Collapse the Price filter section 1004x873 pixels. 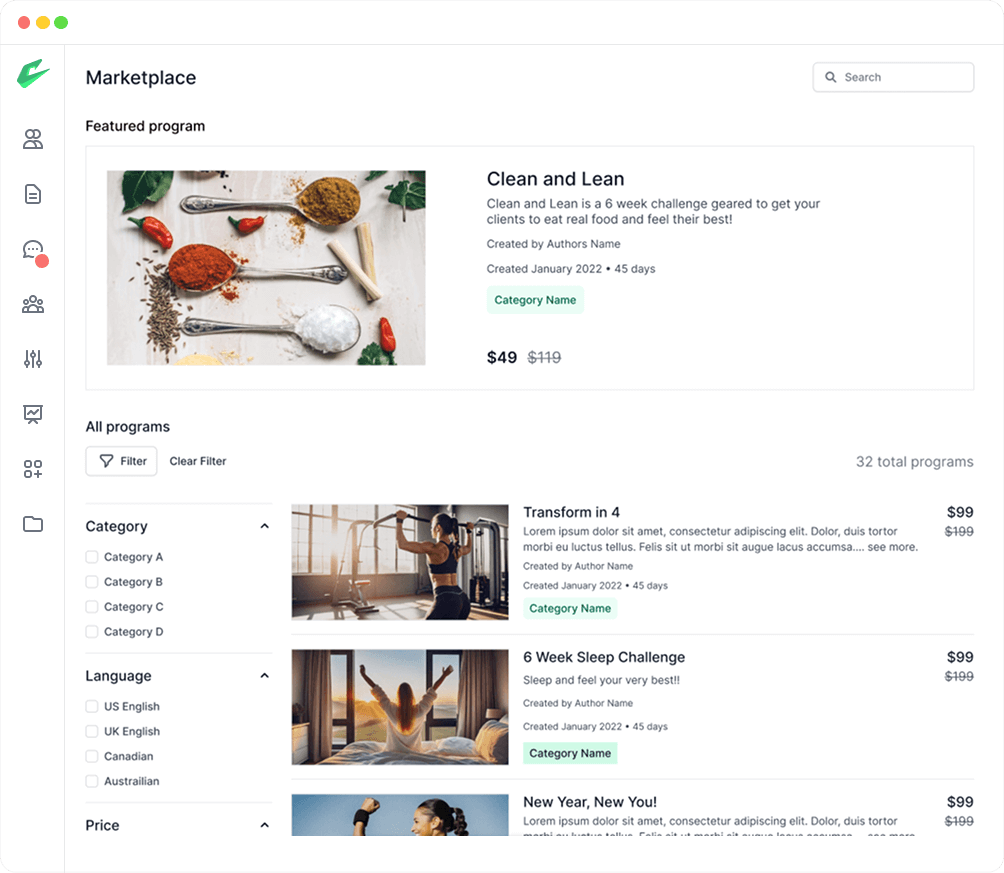pos(264,825)
